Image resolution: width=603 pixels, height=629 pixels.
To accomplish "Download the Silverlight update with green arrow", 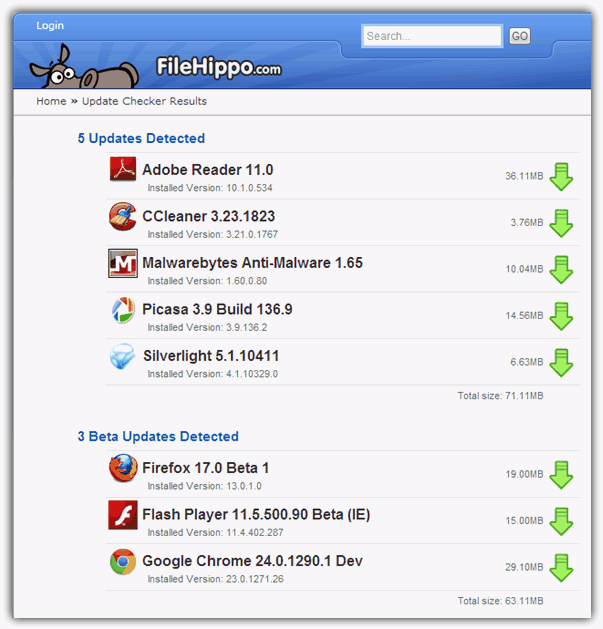I will click(561, 363).
